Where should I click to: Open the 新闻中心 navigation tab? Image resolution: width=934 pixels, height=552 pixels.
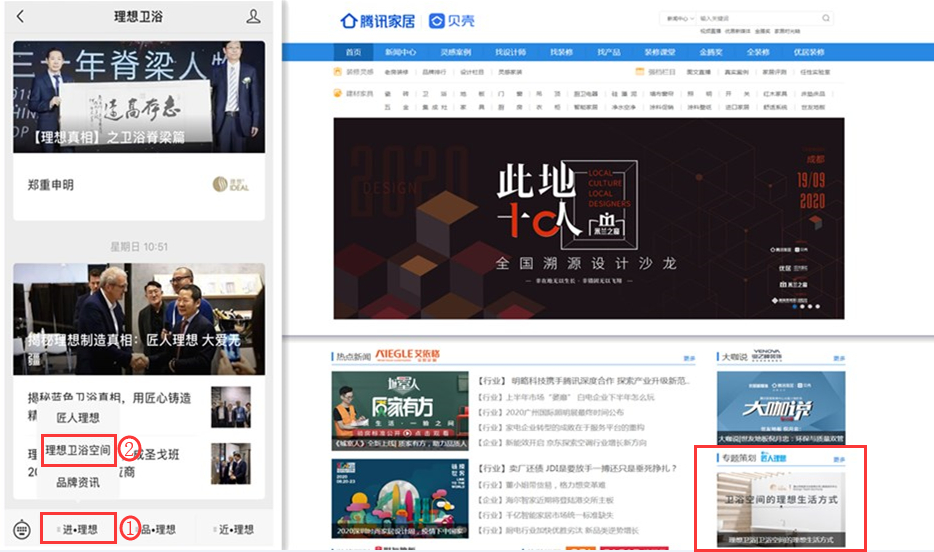tap(400, 52)
